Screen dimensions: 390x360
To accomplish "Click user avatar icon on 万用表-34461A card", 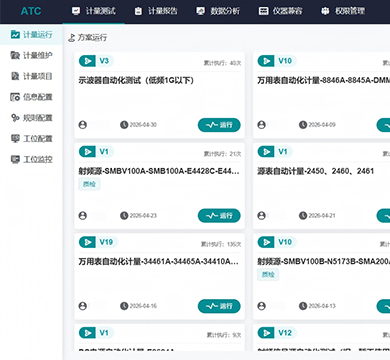I will click(83, 306).
